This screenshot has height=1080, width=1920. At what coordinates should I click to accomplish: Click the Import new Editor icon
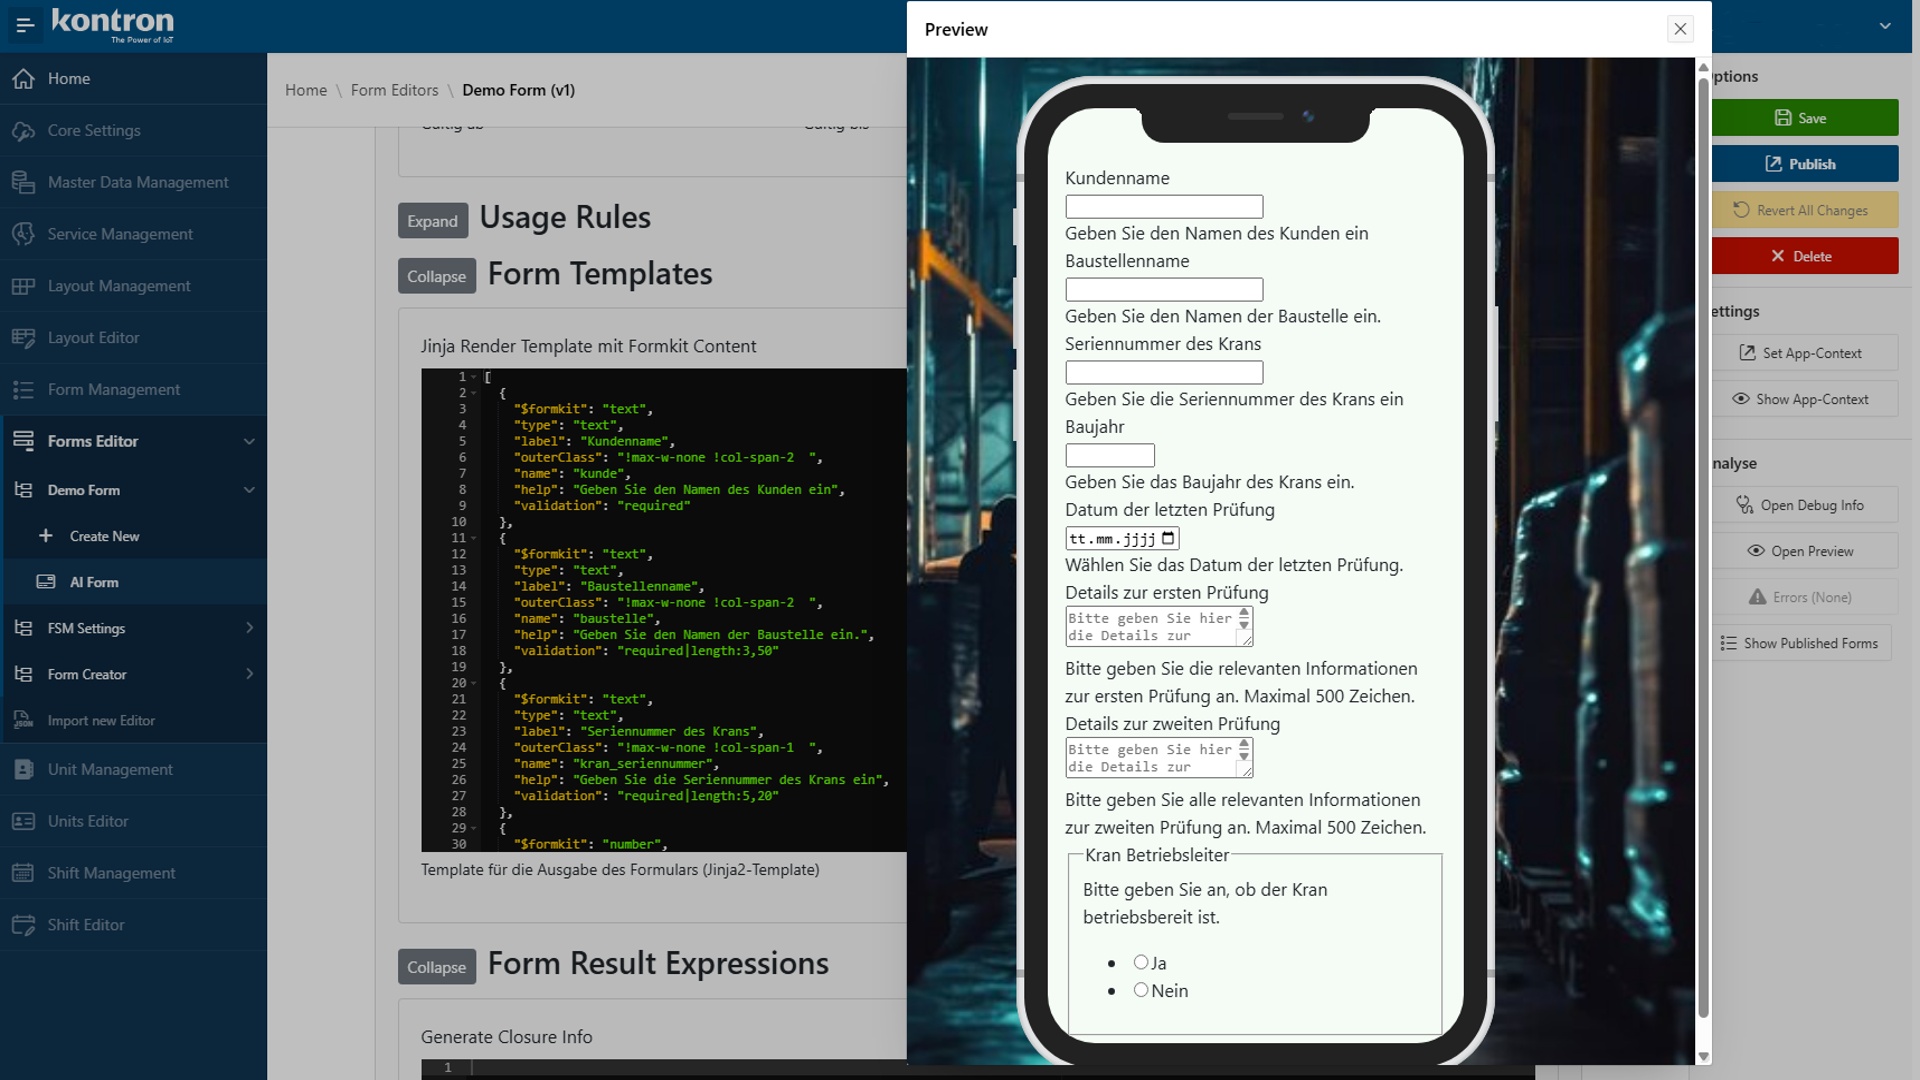22,720
